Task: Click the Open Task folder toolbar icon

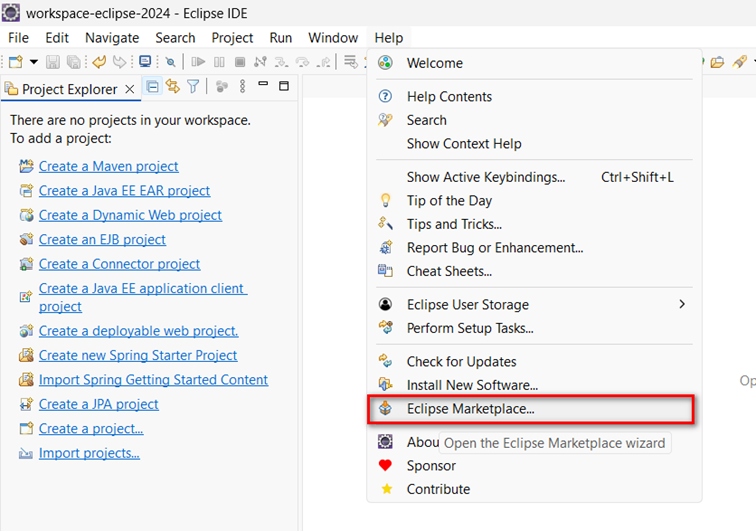Action: (717, 62)
